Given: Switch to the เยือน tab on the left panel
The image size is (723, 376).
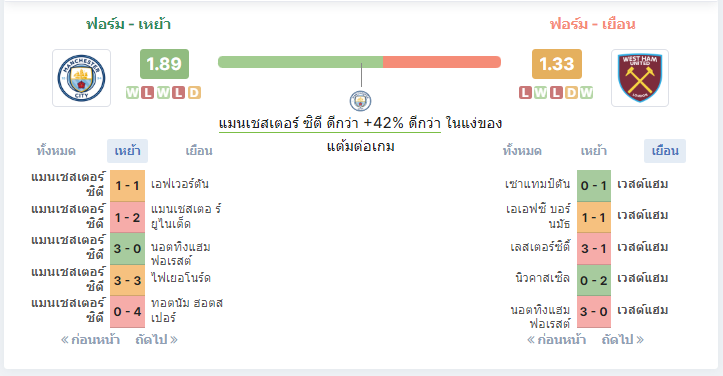Looking at the screenshot, I should point(199,151).
